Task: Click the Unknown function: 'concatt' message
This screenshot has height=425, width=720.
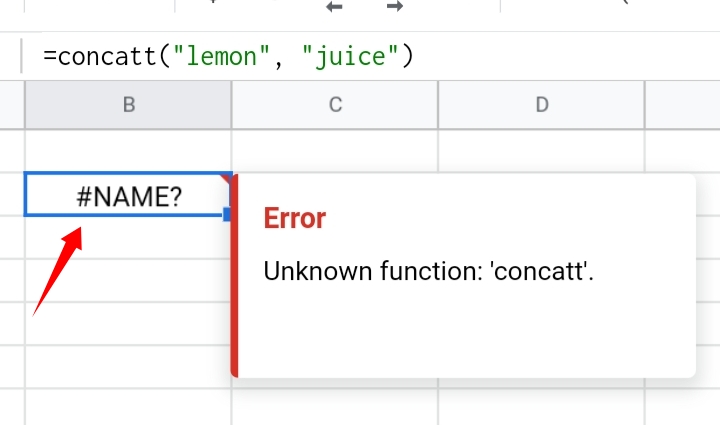Action: pos(428,271)
